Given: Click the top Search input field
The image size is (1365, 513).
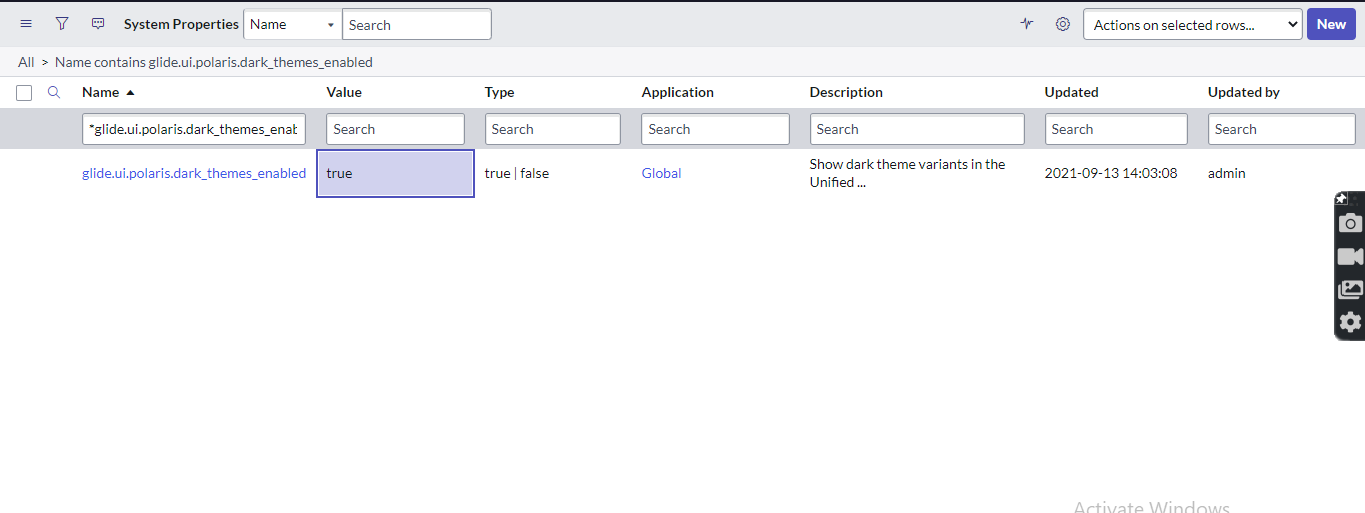Looking at the screenshot, I should tap(417, 25).
